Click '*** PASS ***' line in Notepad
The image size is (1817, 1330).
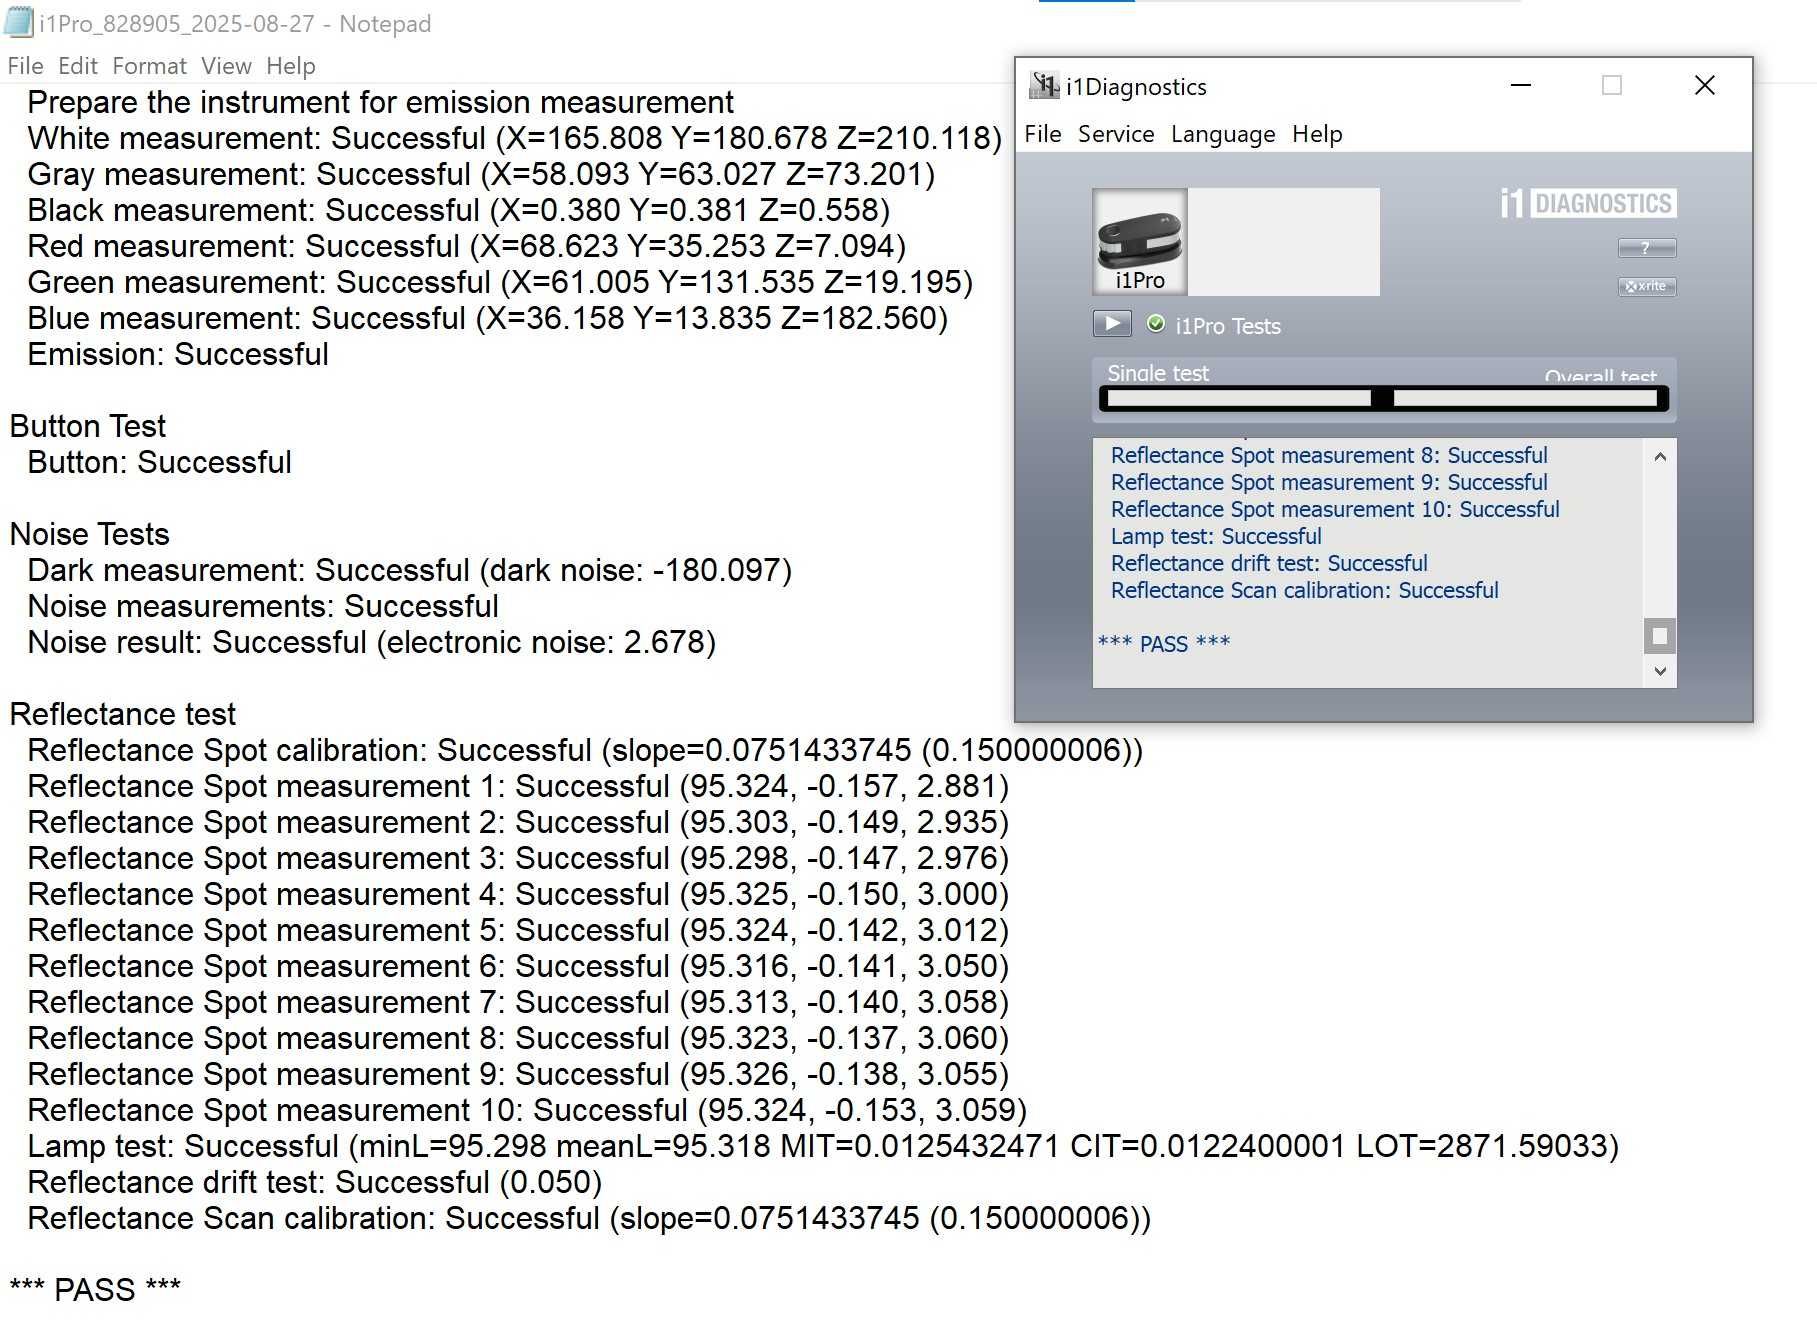pyautogui.click(x=95, y=1290)
